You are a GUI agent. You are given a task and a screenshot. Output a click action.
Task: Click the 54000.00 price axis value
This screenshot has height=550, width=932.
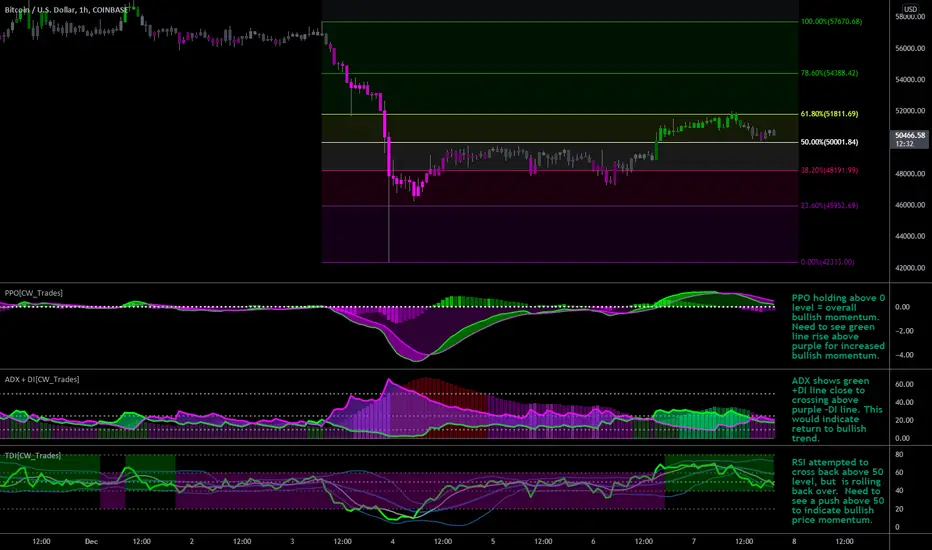pyautogui.click(x=910, y=80)
